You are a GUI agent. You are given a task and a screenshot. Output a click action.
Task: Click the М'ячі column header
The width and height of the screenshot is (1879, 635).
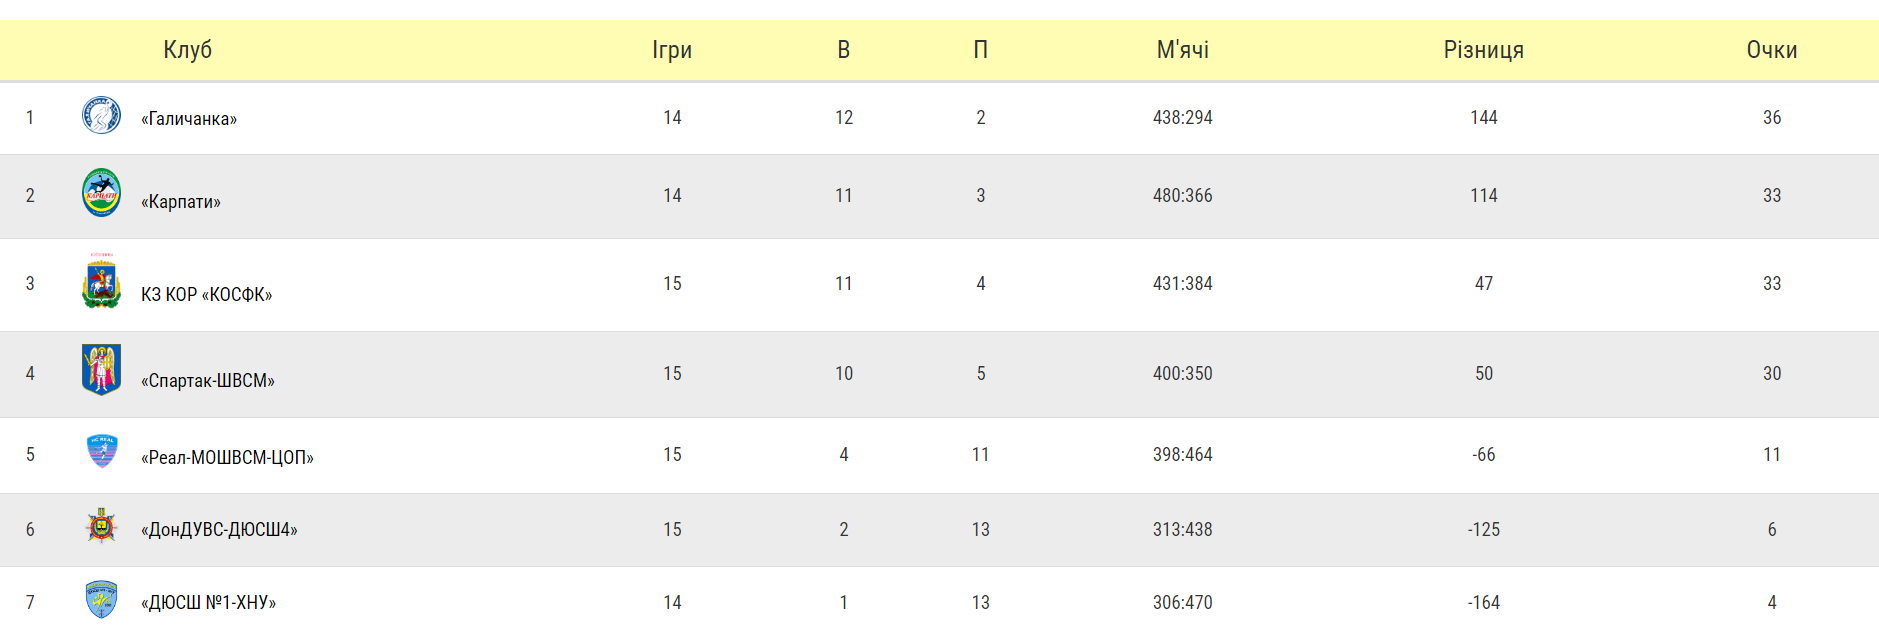1183,50
